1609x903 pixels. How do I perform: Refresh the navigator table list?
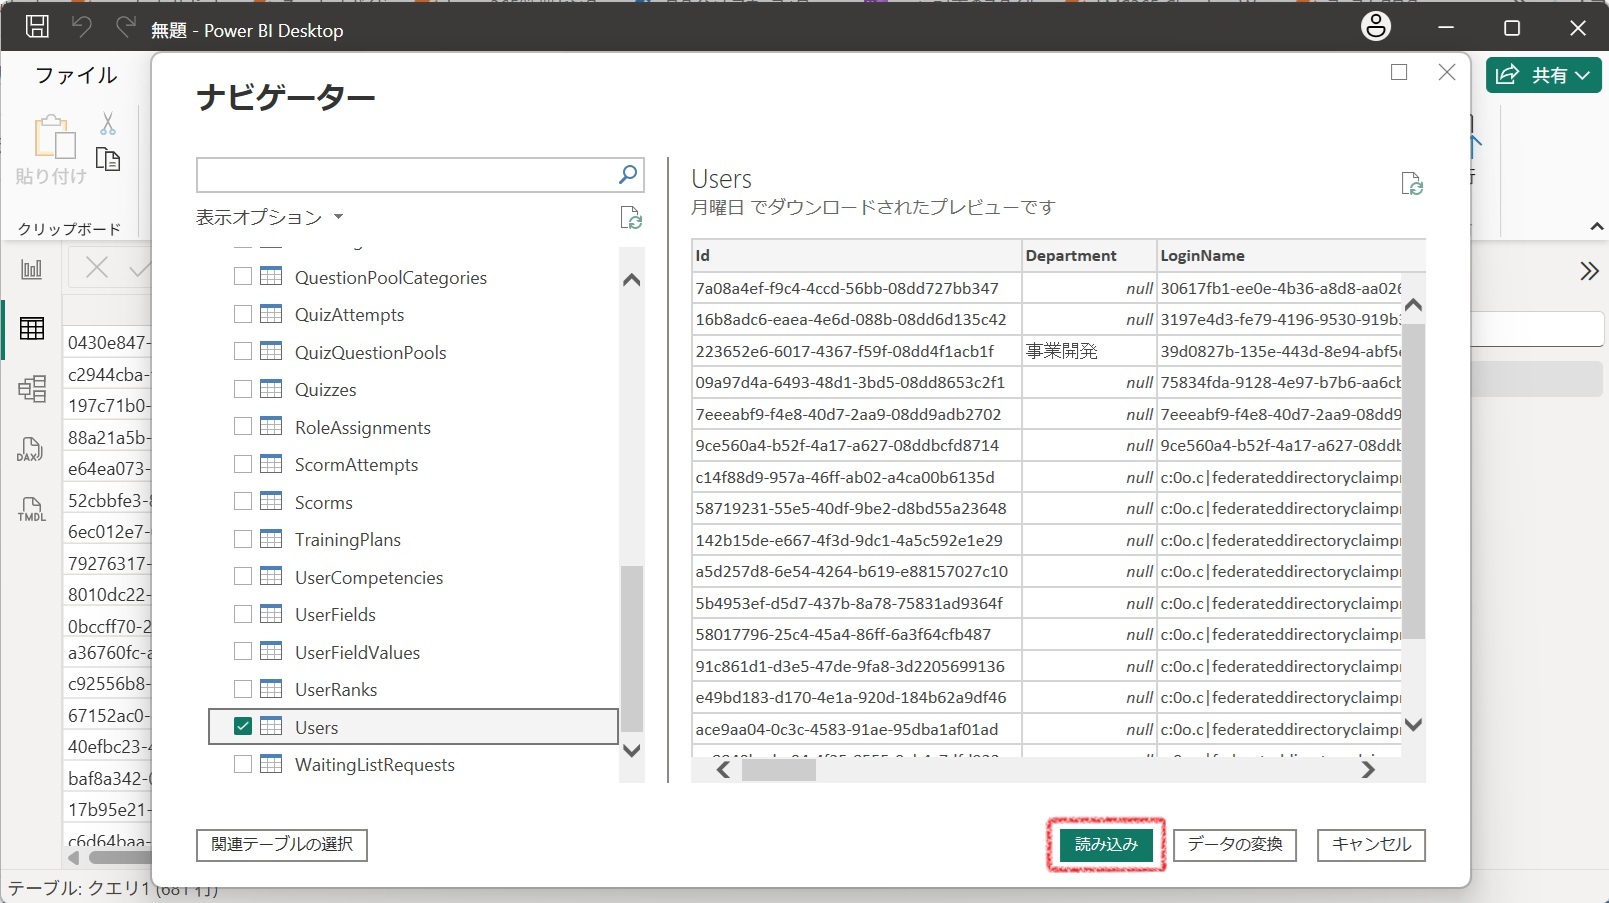(630, 218)
